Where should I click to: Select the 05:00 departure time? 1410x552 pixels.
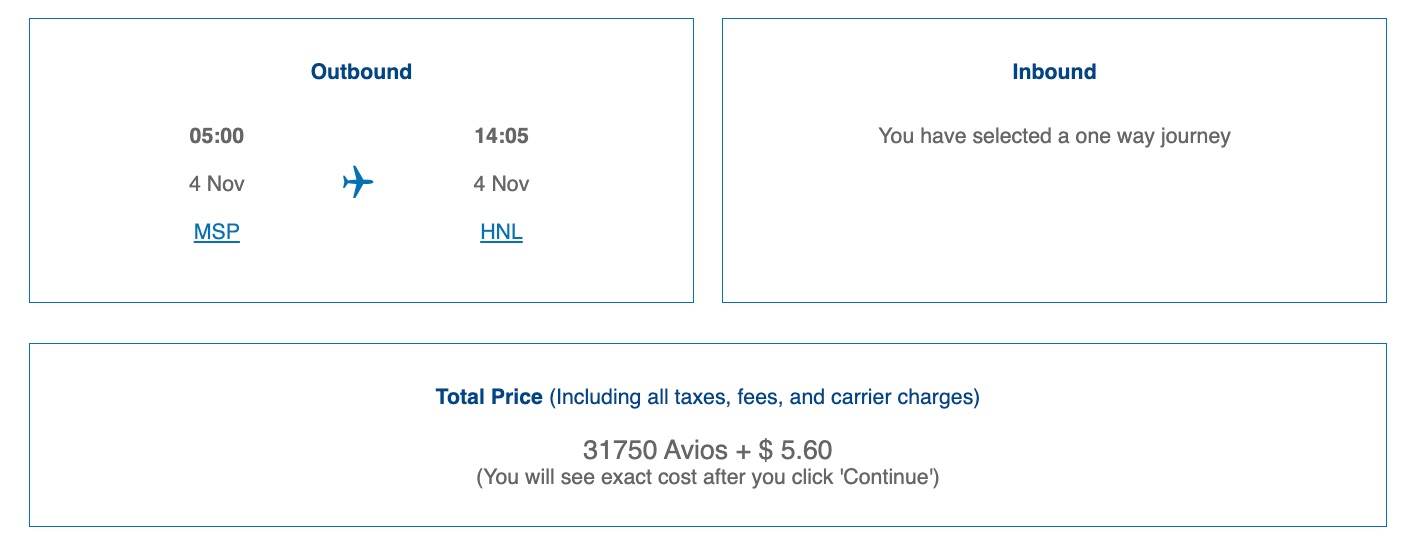coord(217,136)
